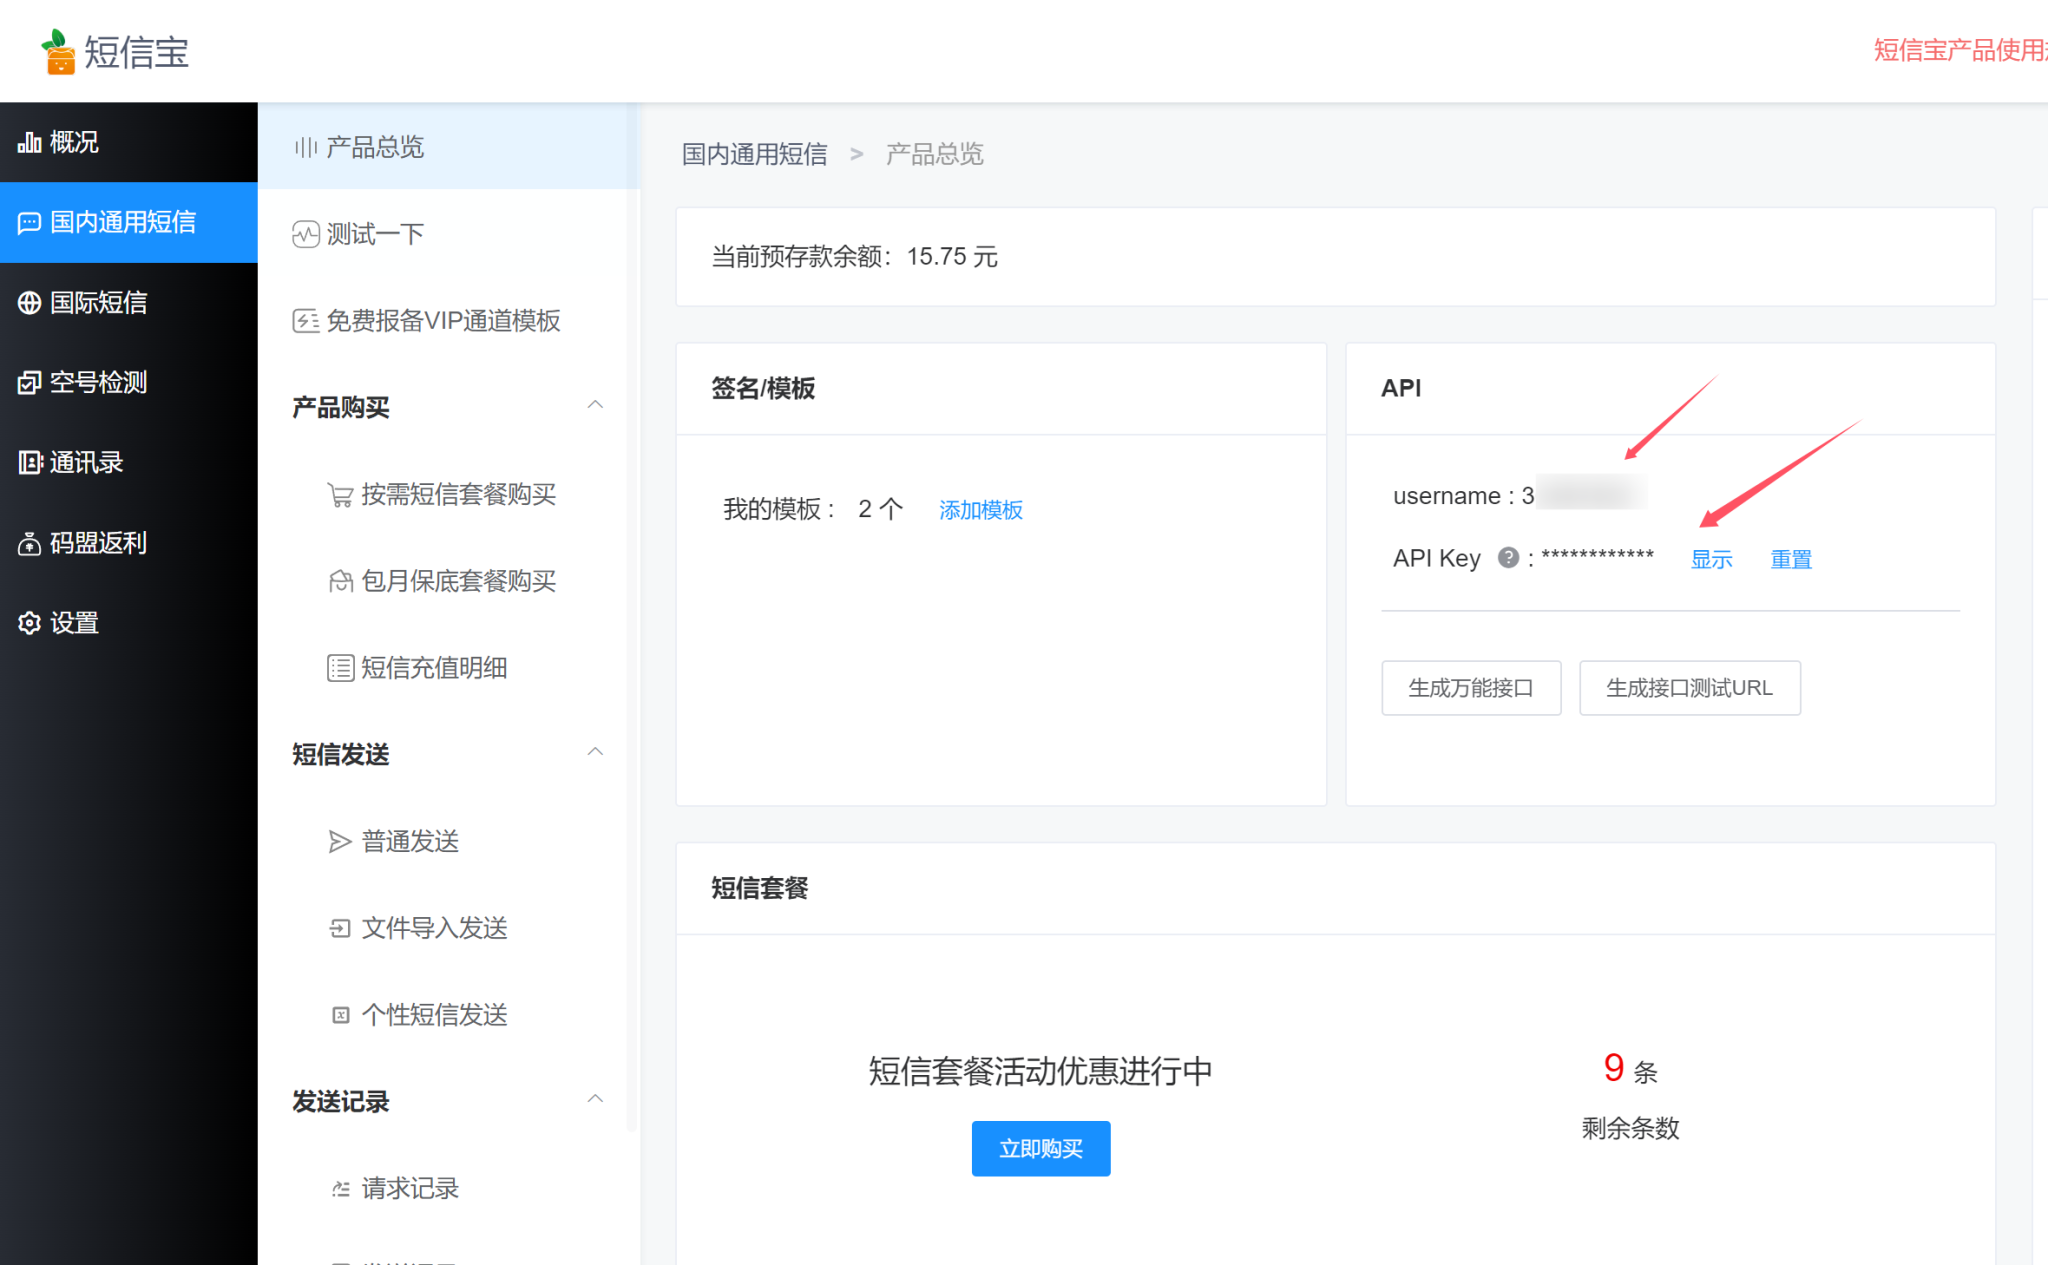This screenshot has height=1265, width=2048.
Task: Open 空号检测 sidebar icon
Action: [x=29, y=382]
